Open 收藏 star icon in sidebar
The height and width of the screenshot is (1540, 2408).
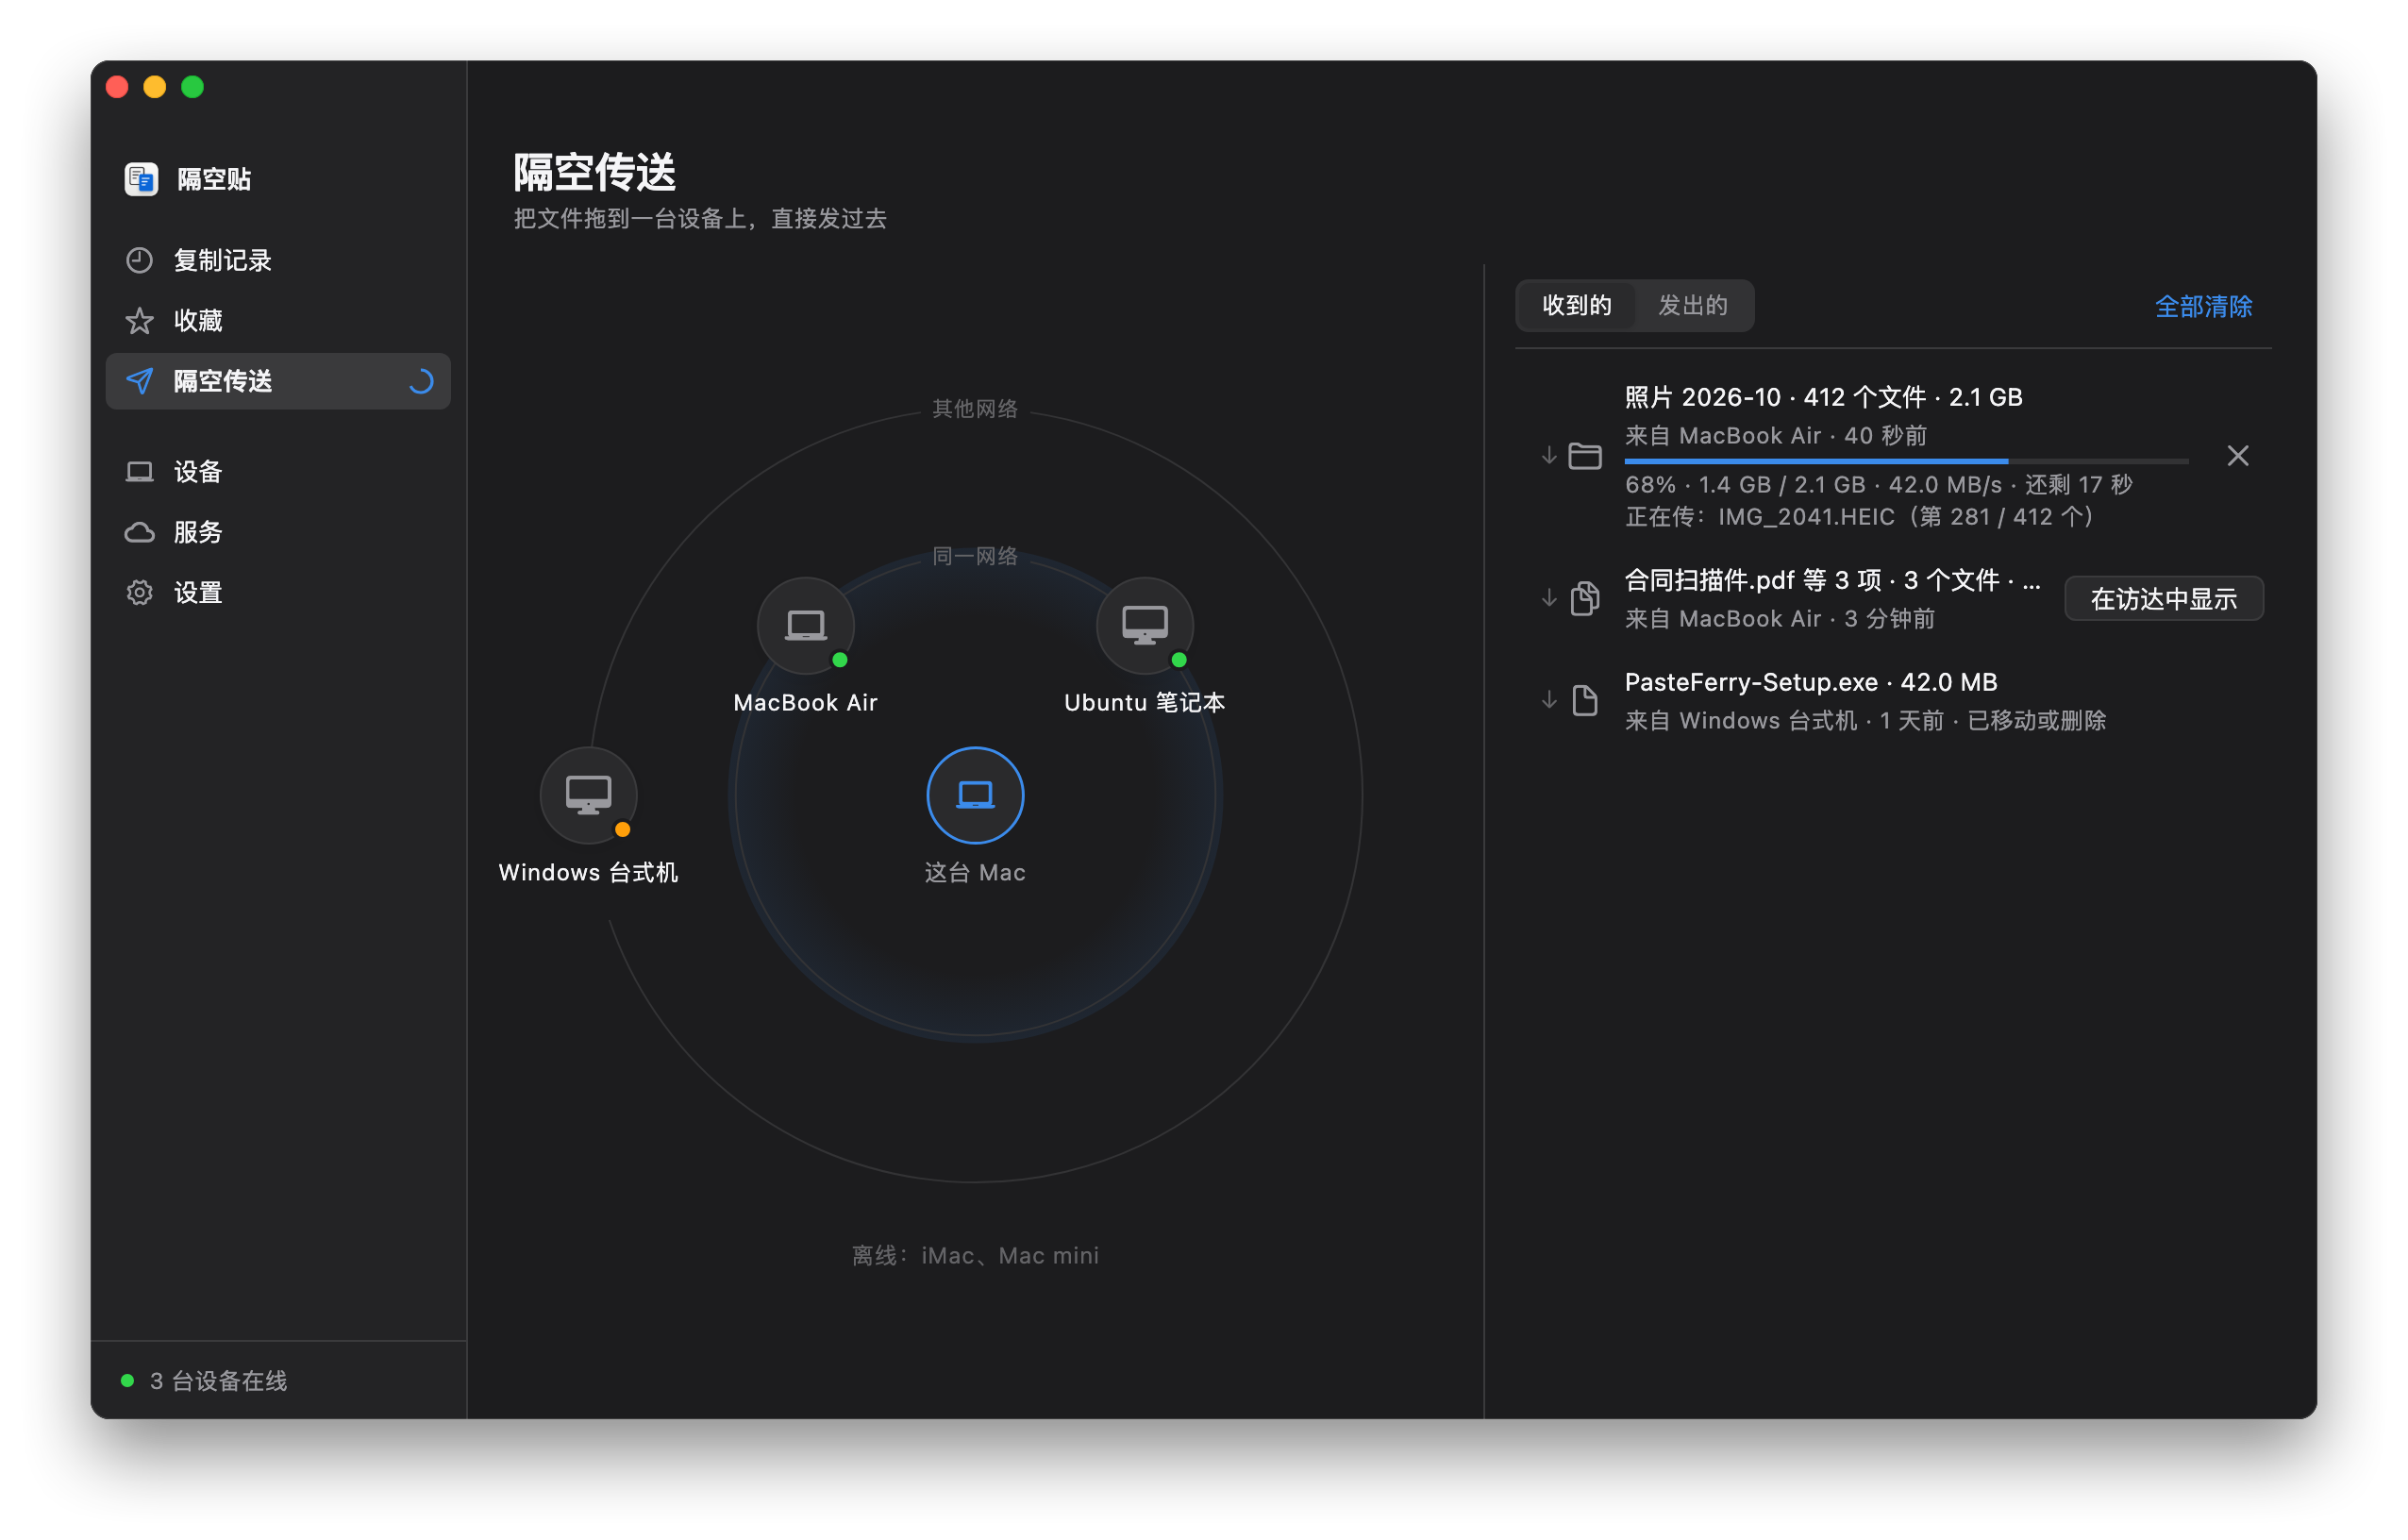pyautogui.click(x=139, y=321)
